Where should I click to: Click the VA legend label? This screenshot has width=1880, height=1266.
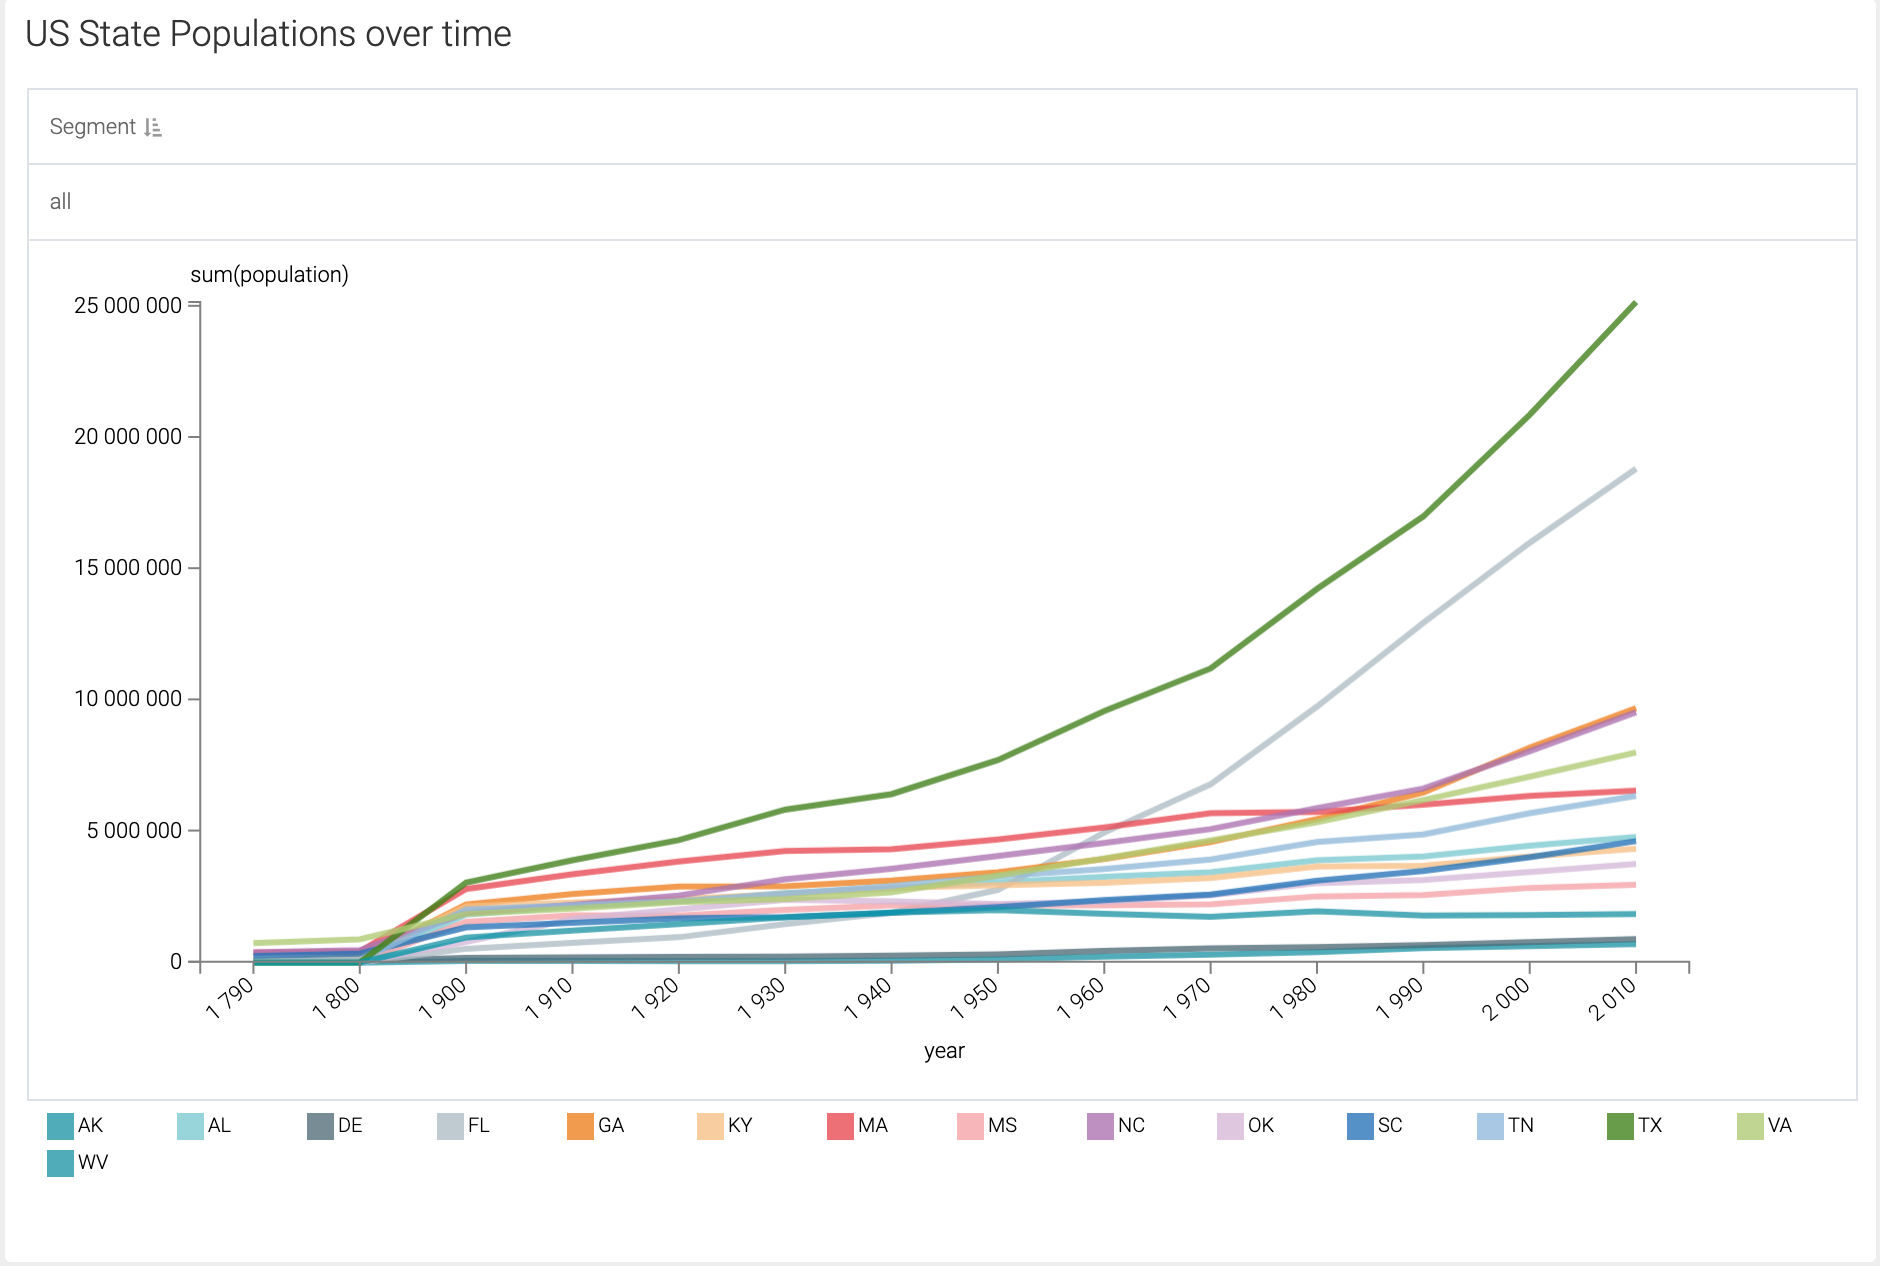coord(1779,1126)
